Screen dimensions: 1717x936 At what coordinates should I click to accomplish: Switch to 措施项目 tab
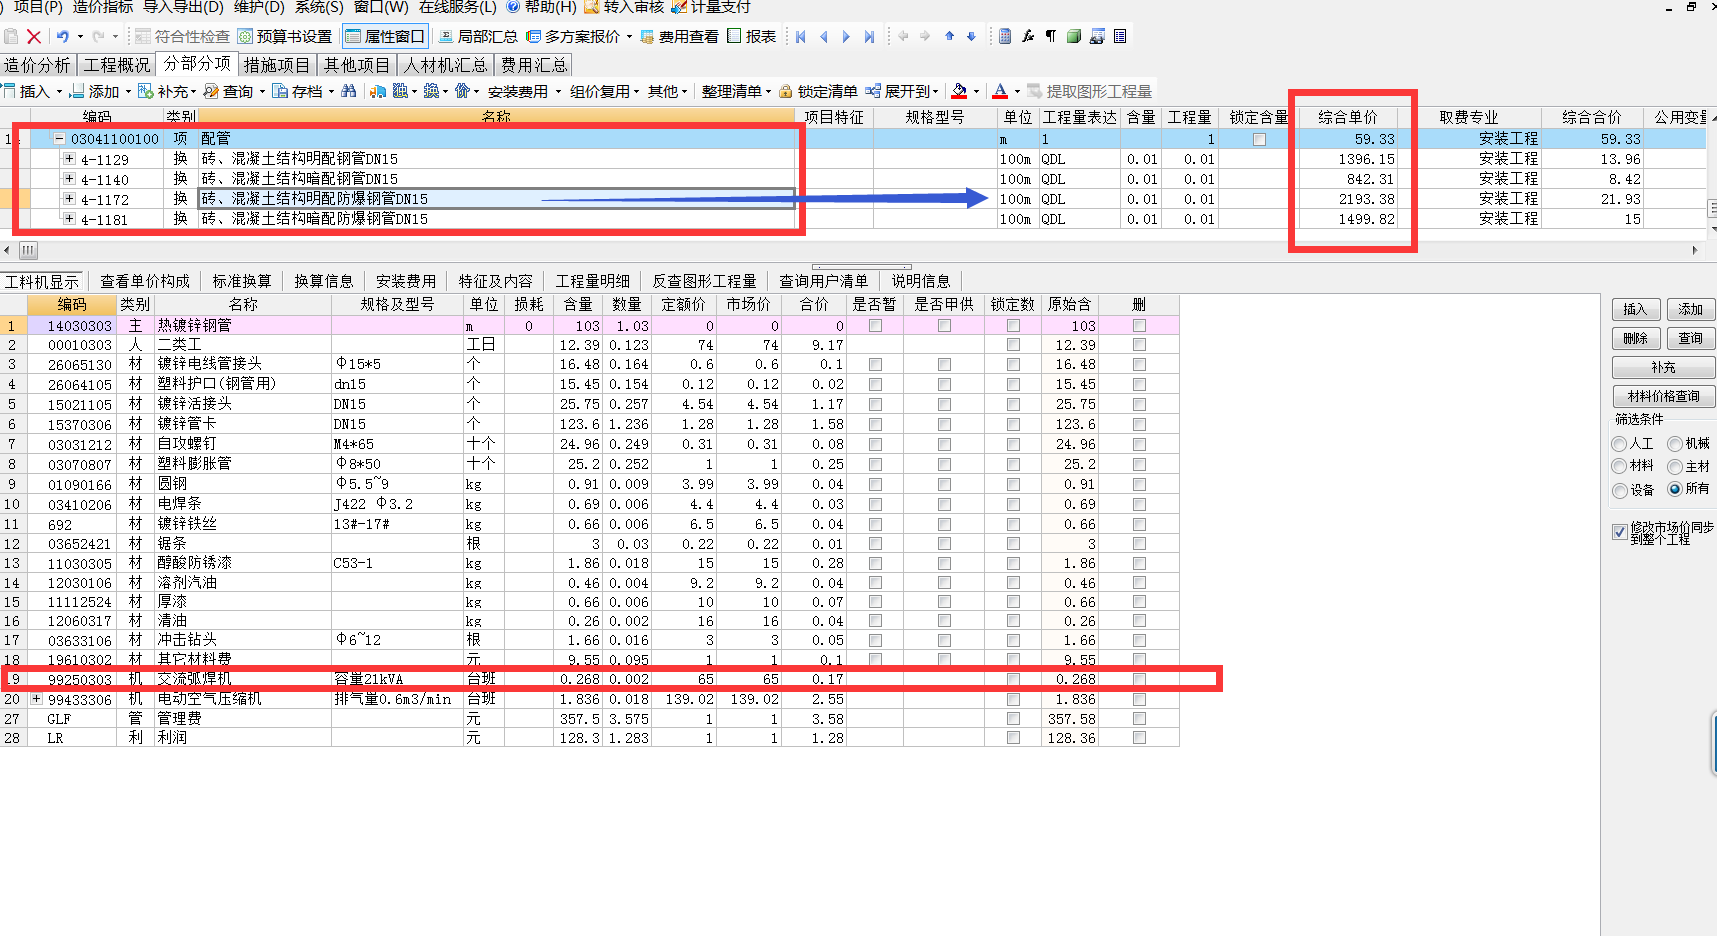click(x=277, y=65)
